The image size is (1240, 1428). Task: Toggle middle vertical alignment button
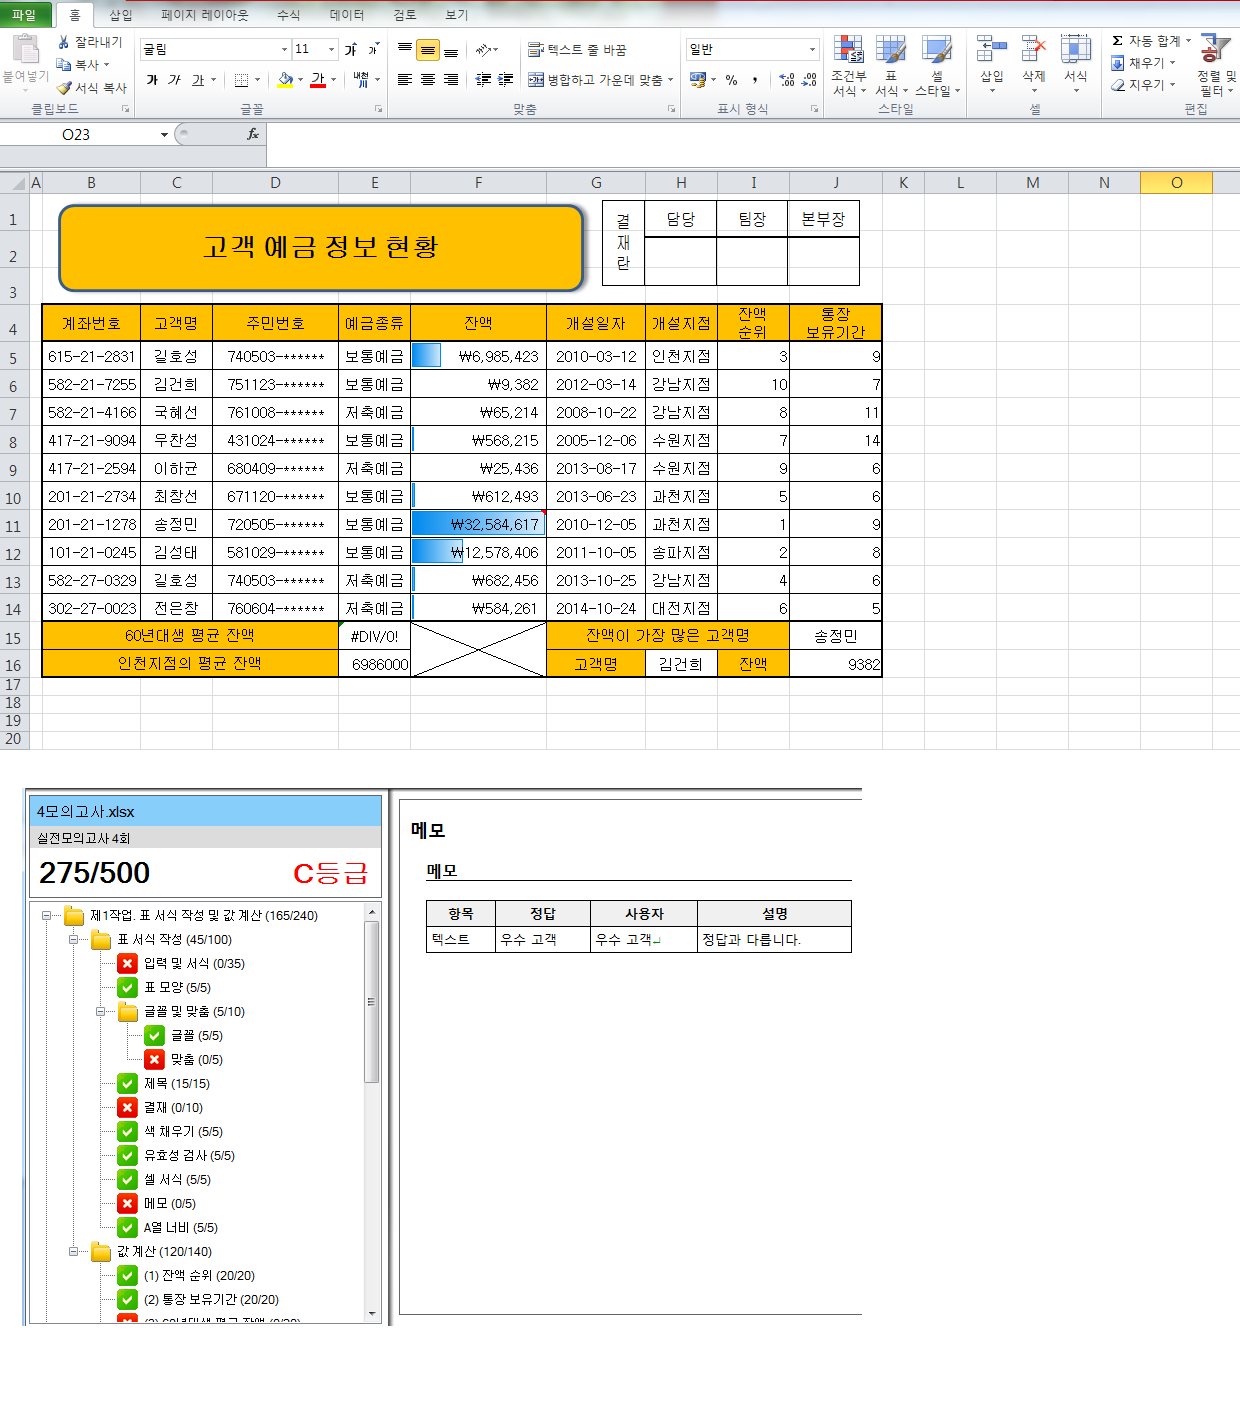coord(428,50)
